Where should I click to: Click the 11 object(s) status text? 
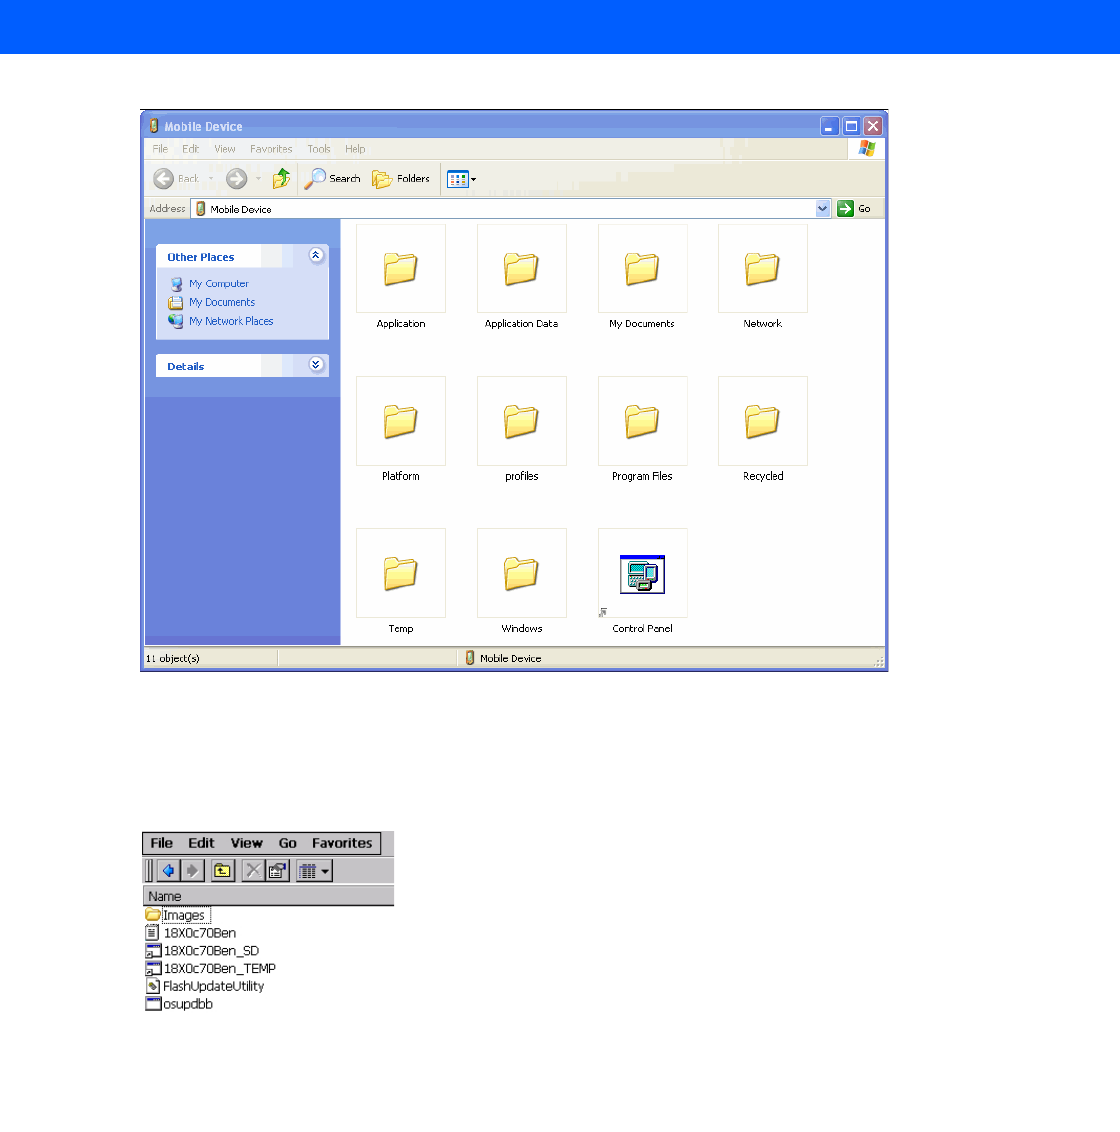(173, 658)
